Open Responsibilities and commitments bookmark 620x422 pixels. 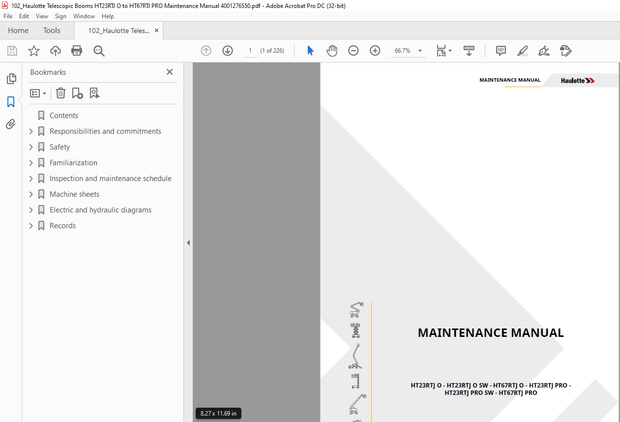105,131
